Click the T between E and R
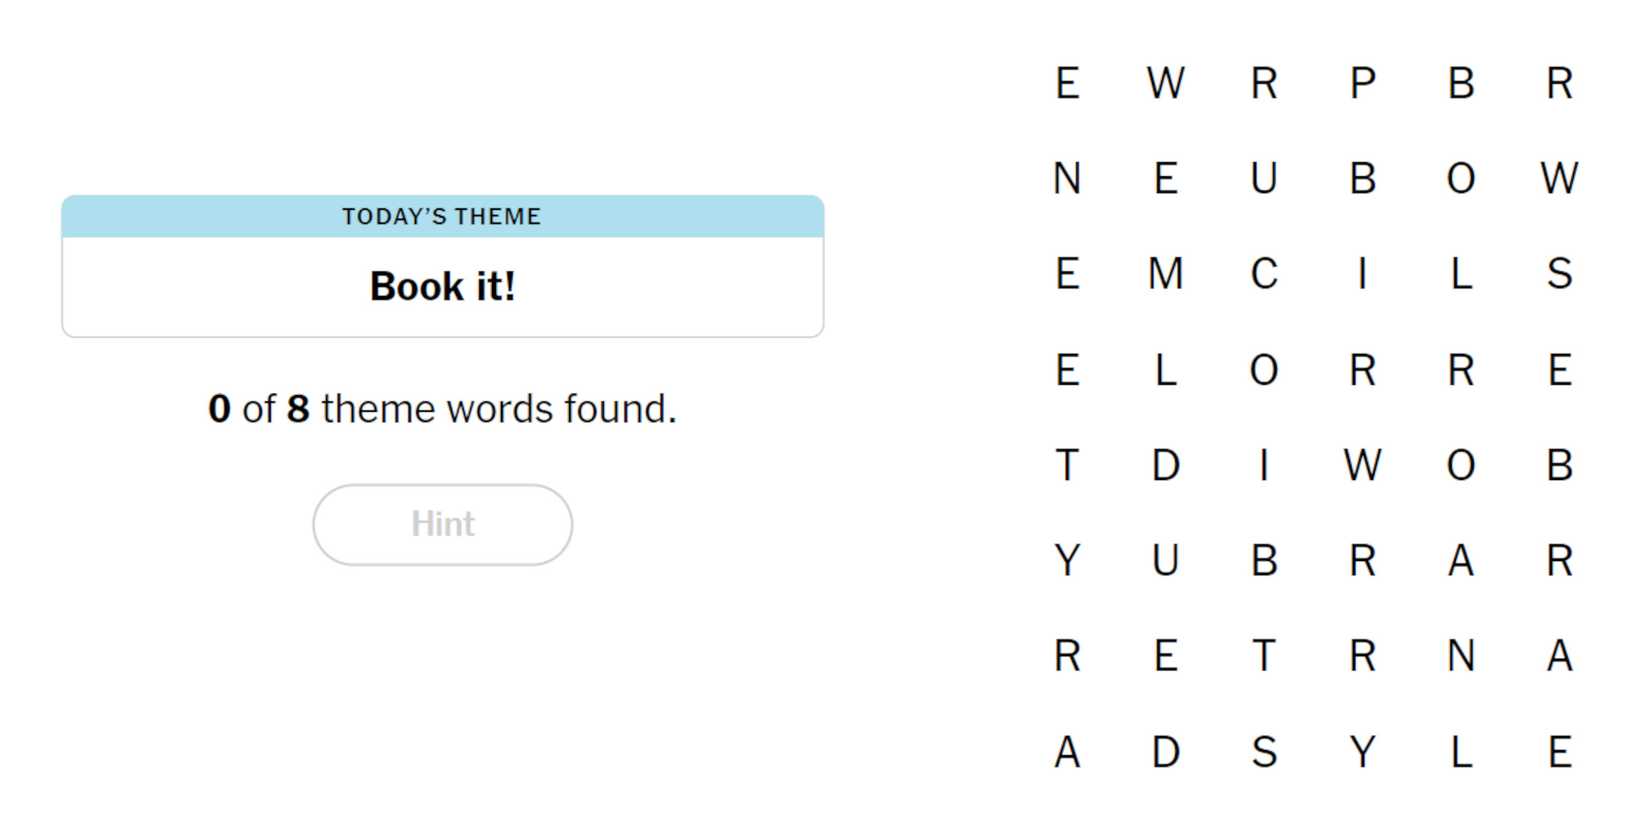 pos(1264,656)
